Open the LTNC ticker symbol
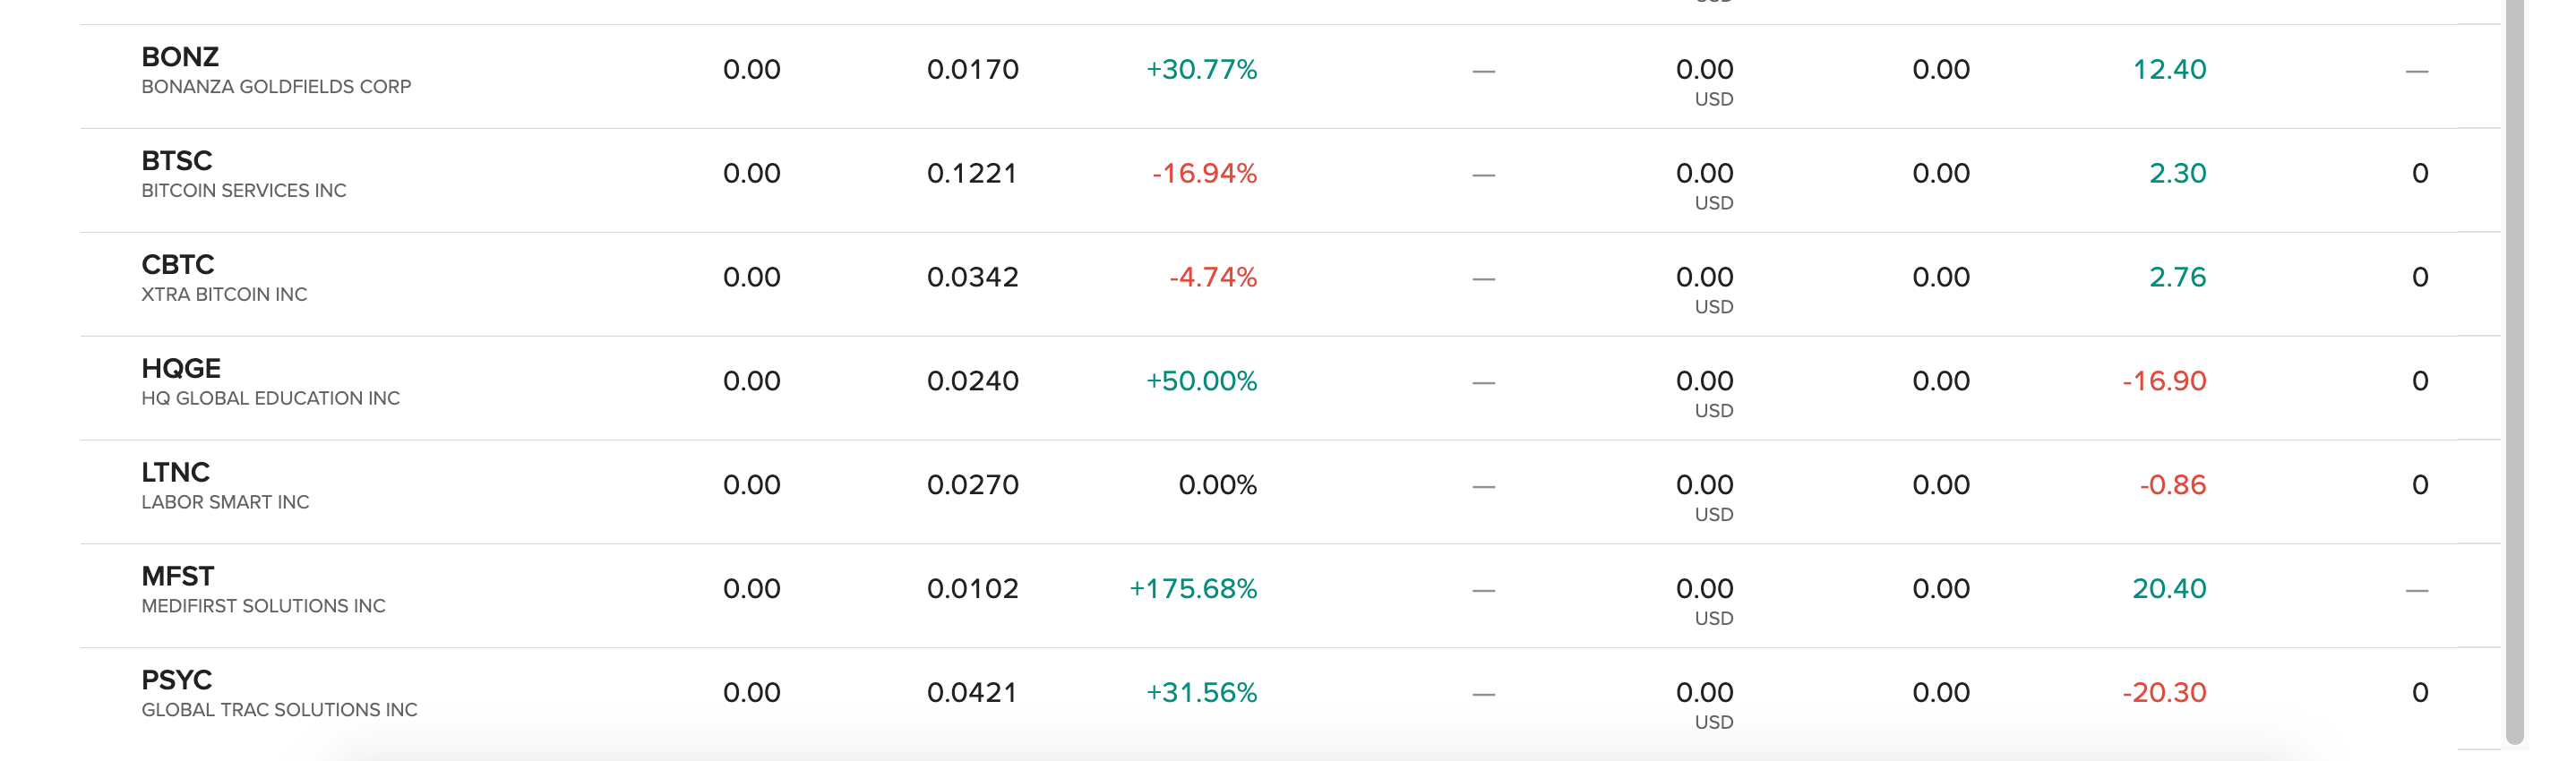This screenshot has width=2576, height=761. point(176,473)
